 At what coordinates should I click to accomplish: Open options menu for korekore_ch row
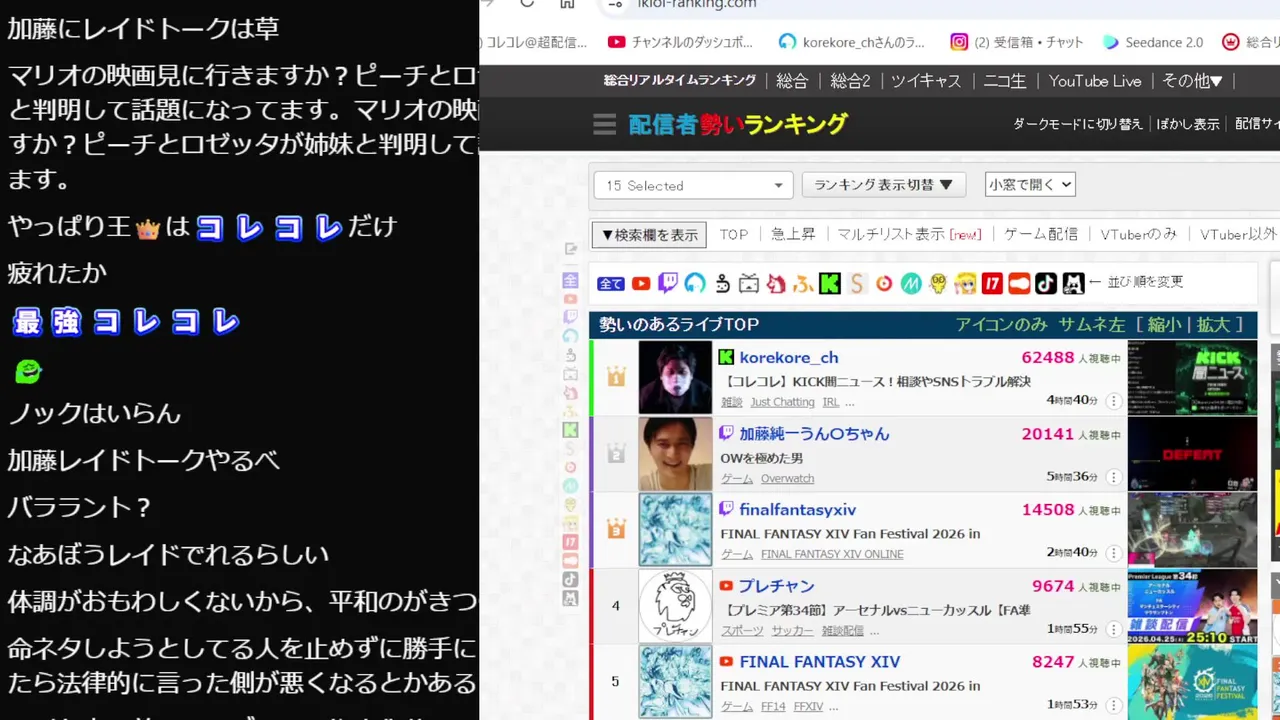tap(1113, 401)
